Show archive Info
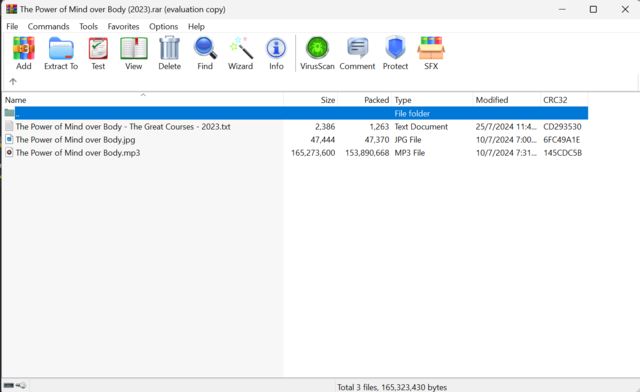The height and width of the screenshot is (392, 640). coord(276,53)
